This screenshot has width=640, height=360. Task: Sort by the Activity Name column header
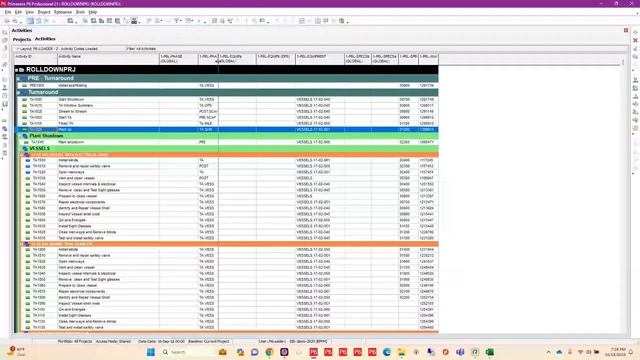[x=109, y=59]
